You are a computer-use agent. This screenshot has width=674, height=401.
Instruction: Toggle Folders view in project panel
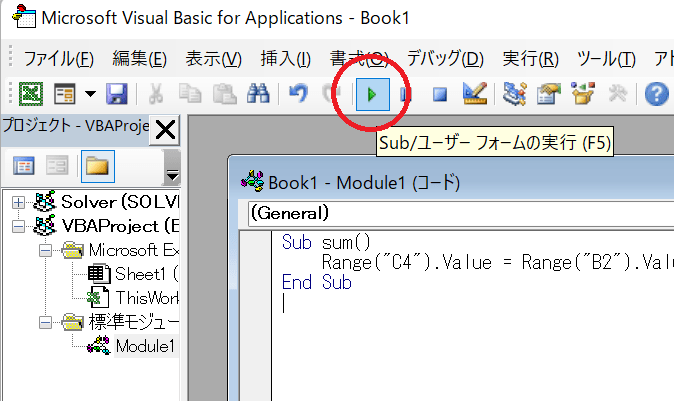[97, 165]
